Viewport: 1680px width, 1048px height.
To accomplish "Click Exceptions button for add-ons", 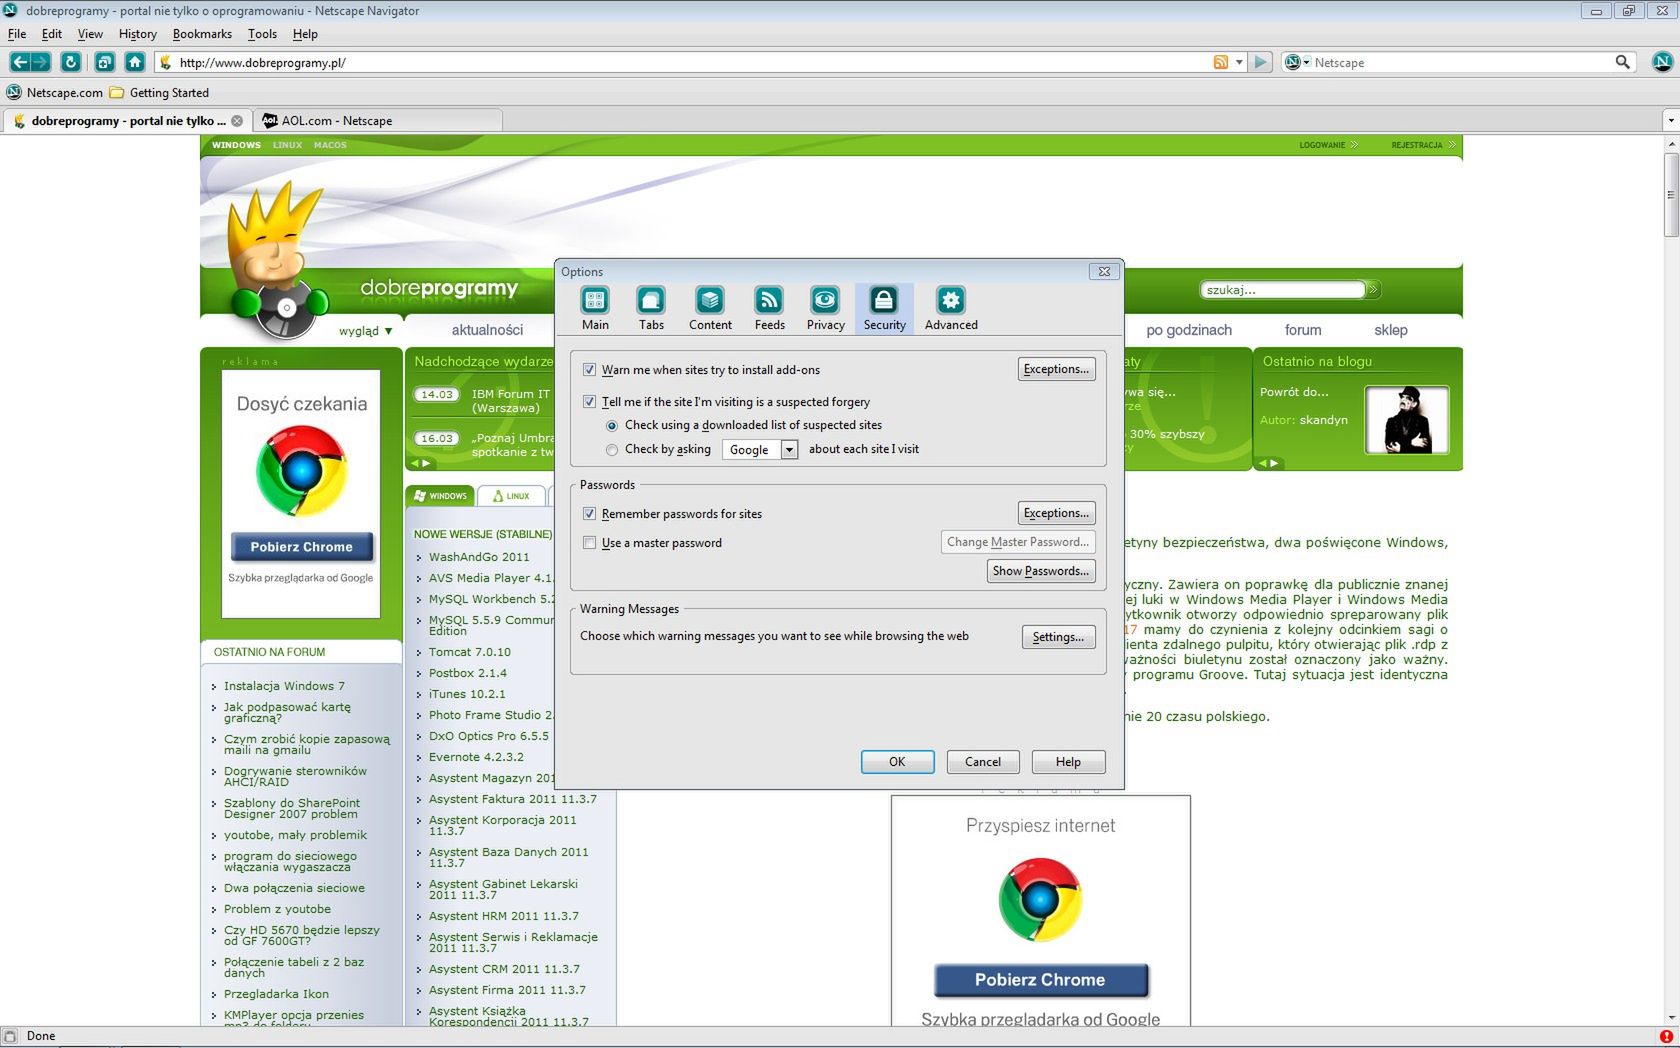I will coord(1056,369).
